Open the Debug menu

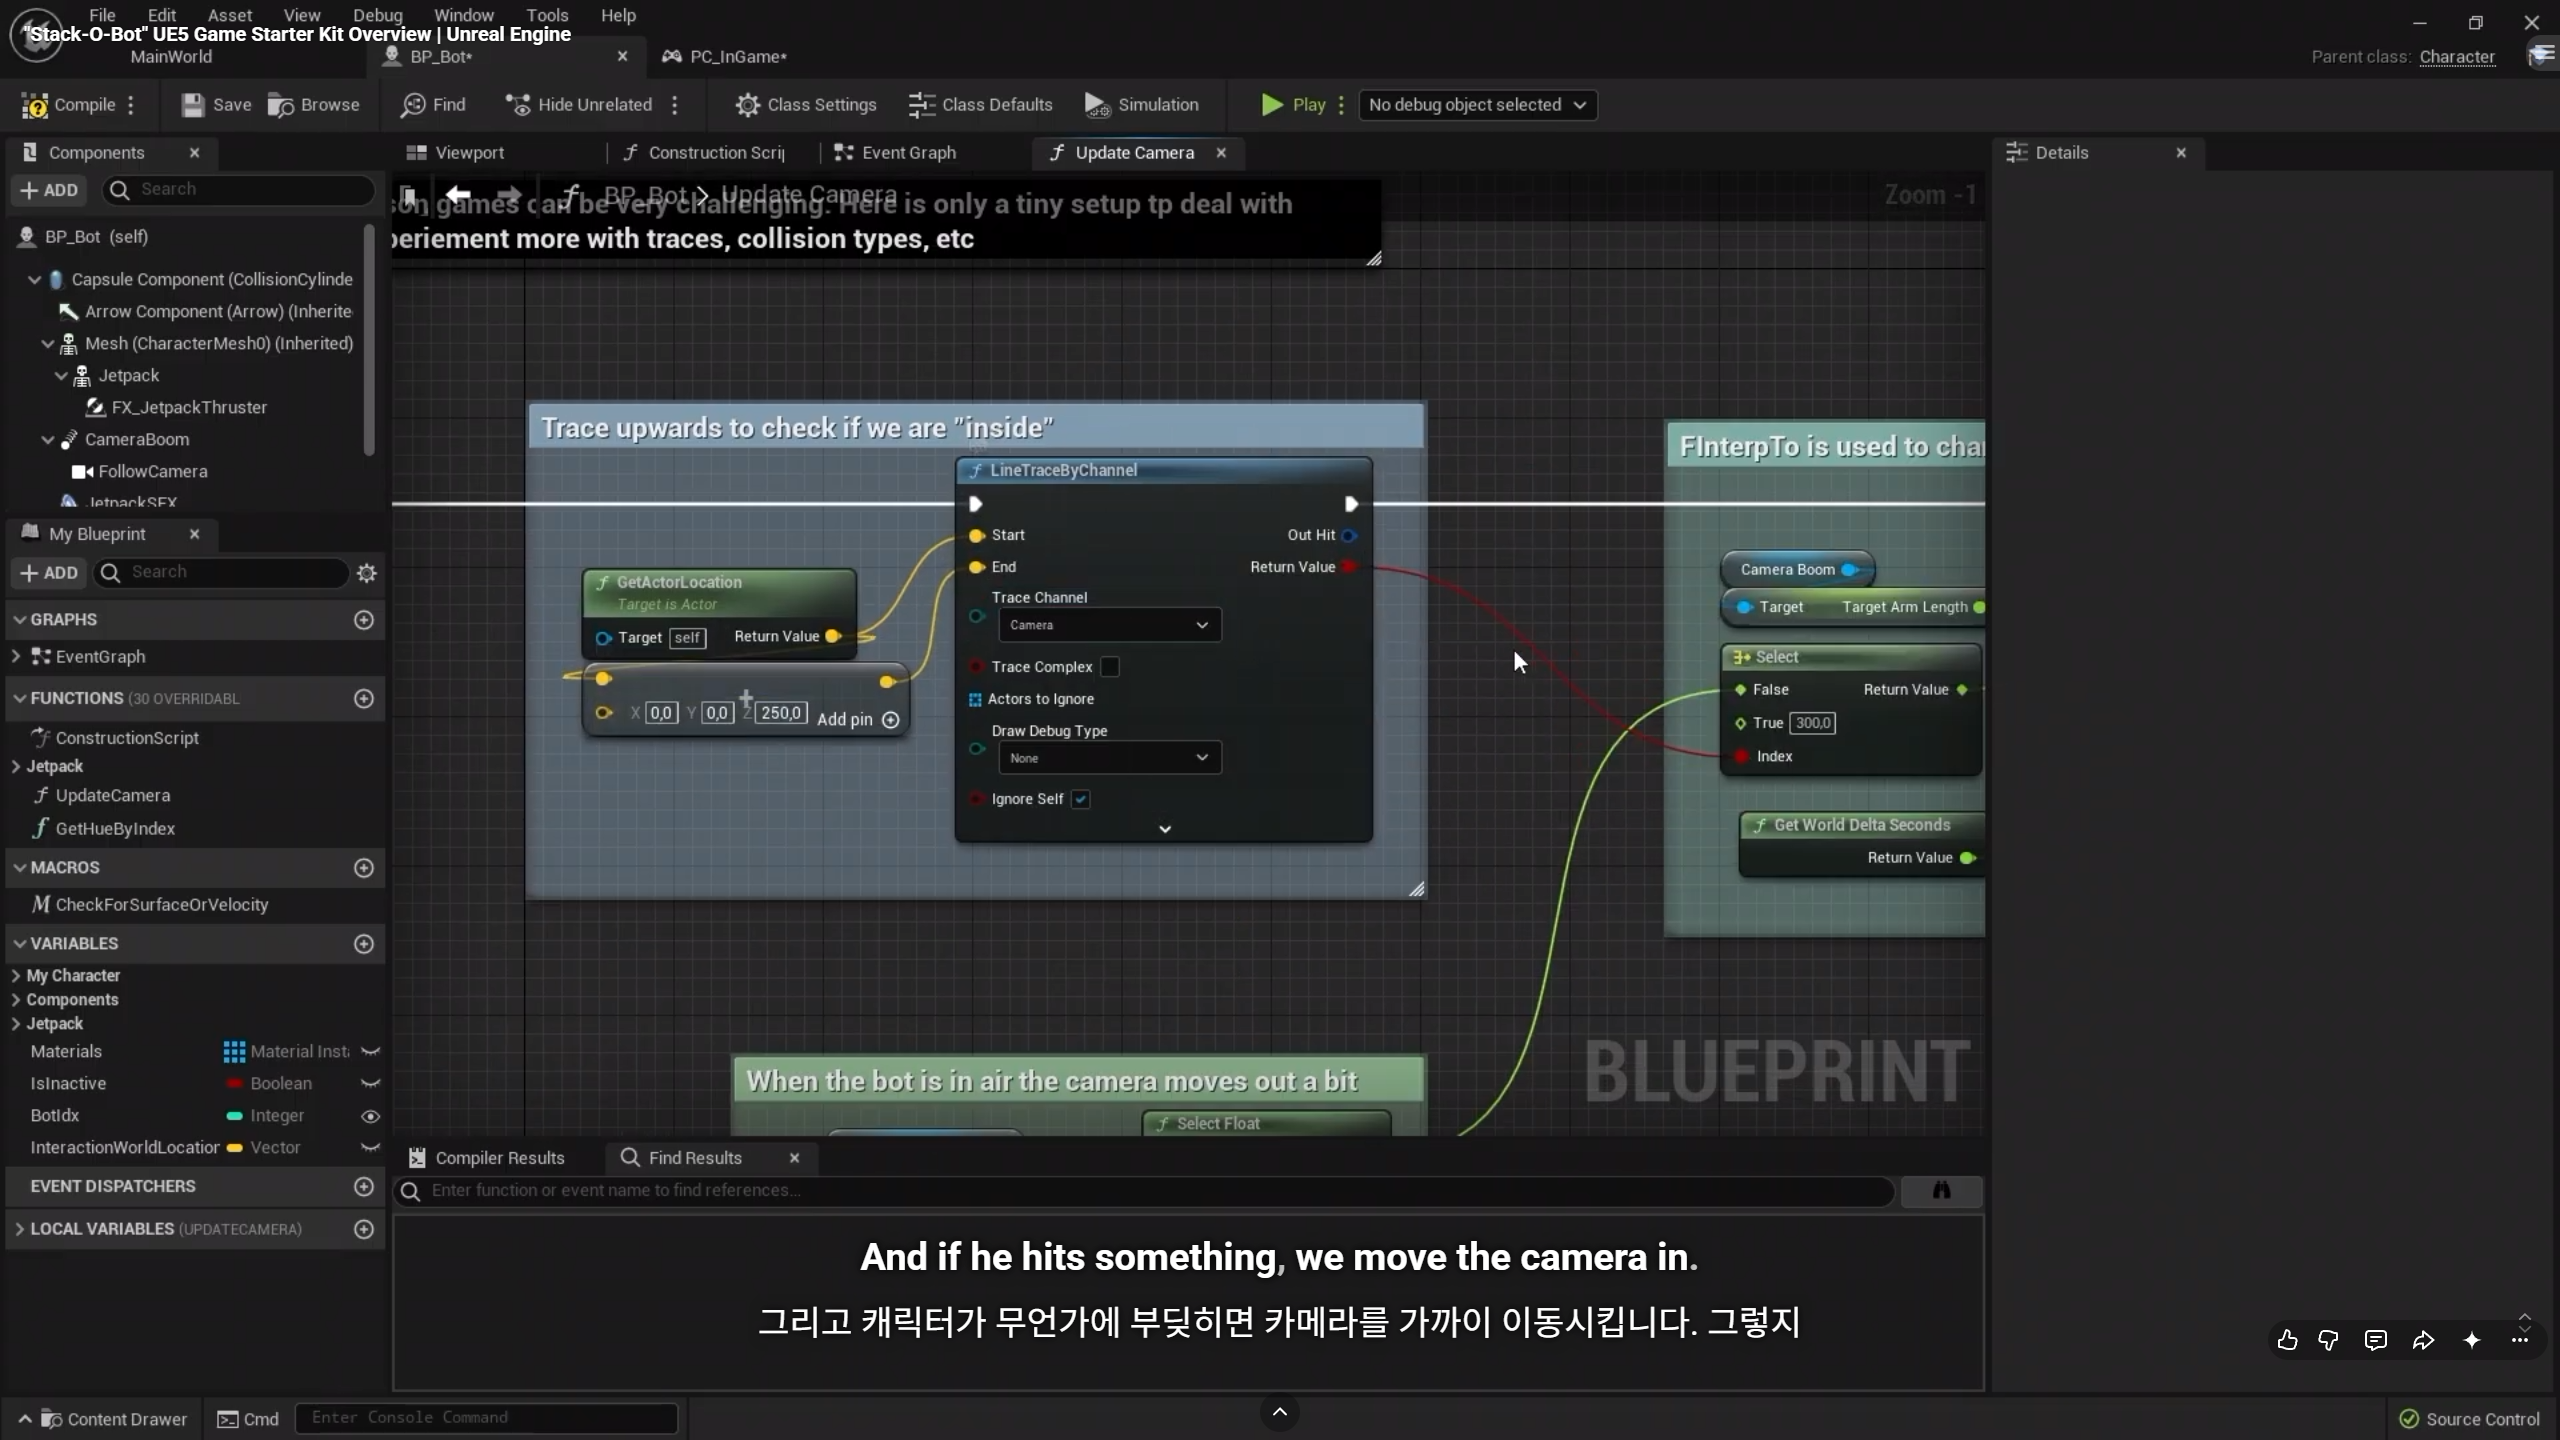pyautogui.click(x=378, y=15)
